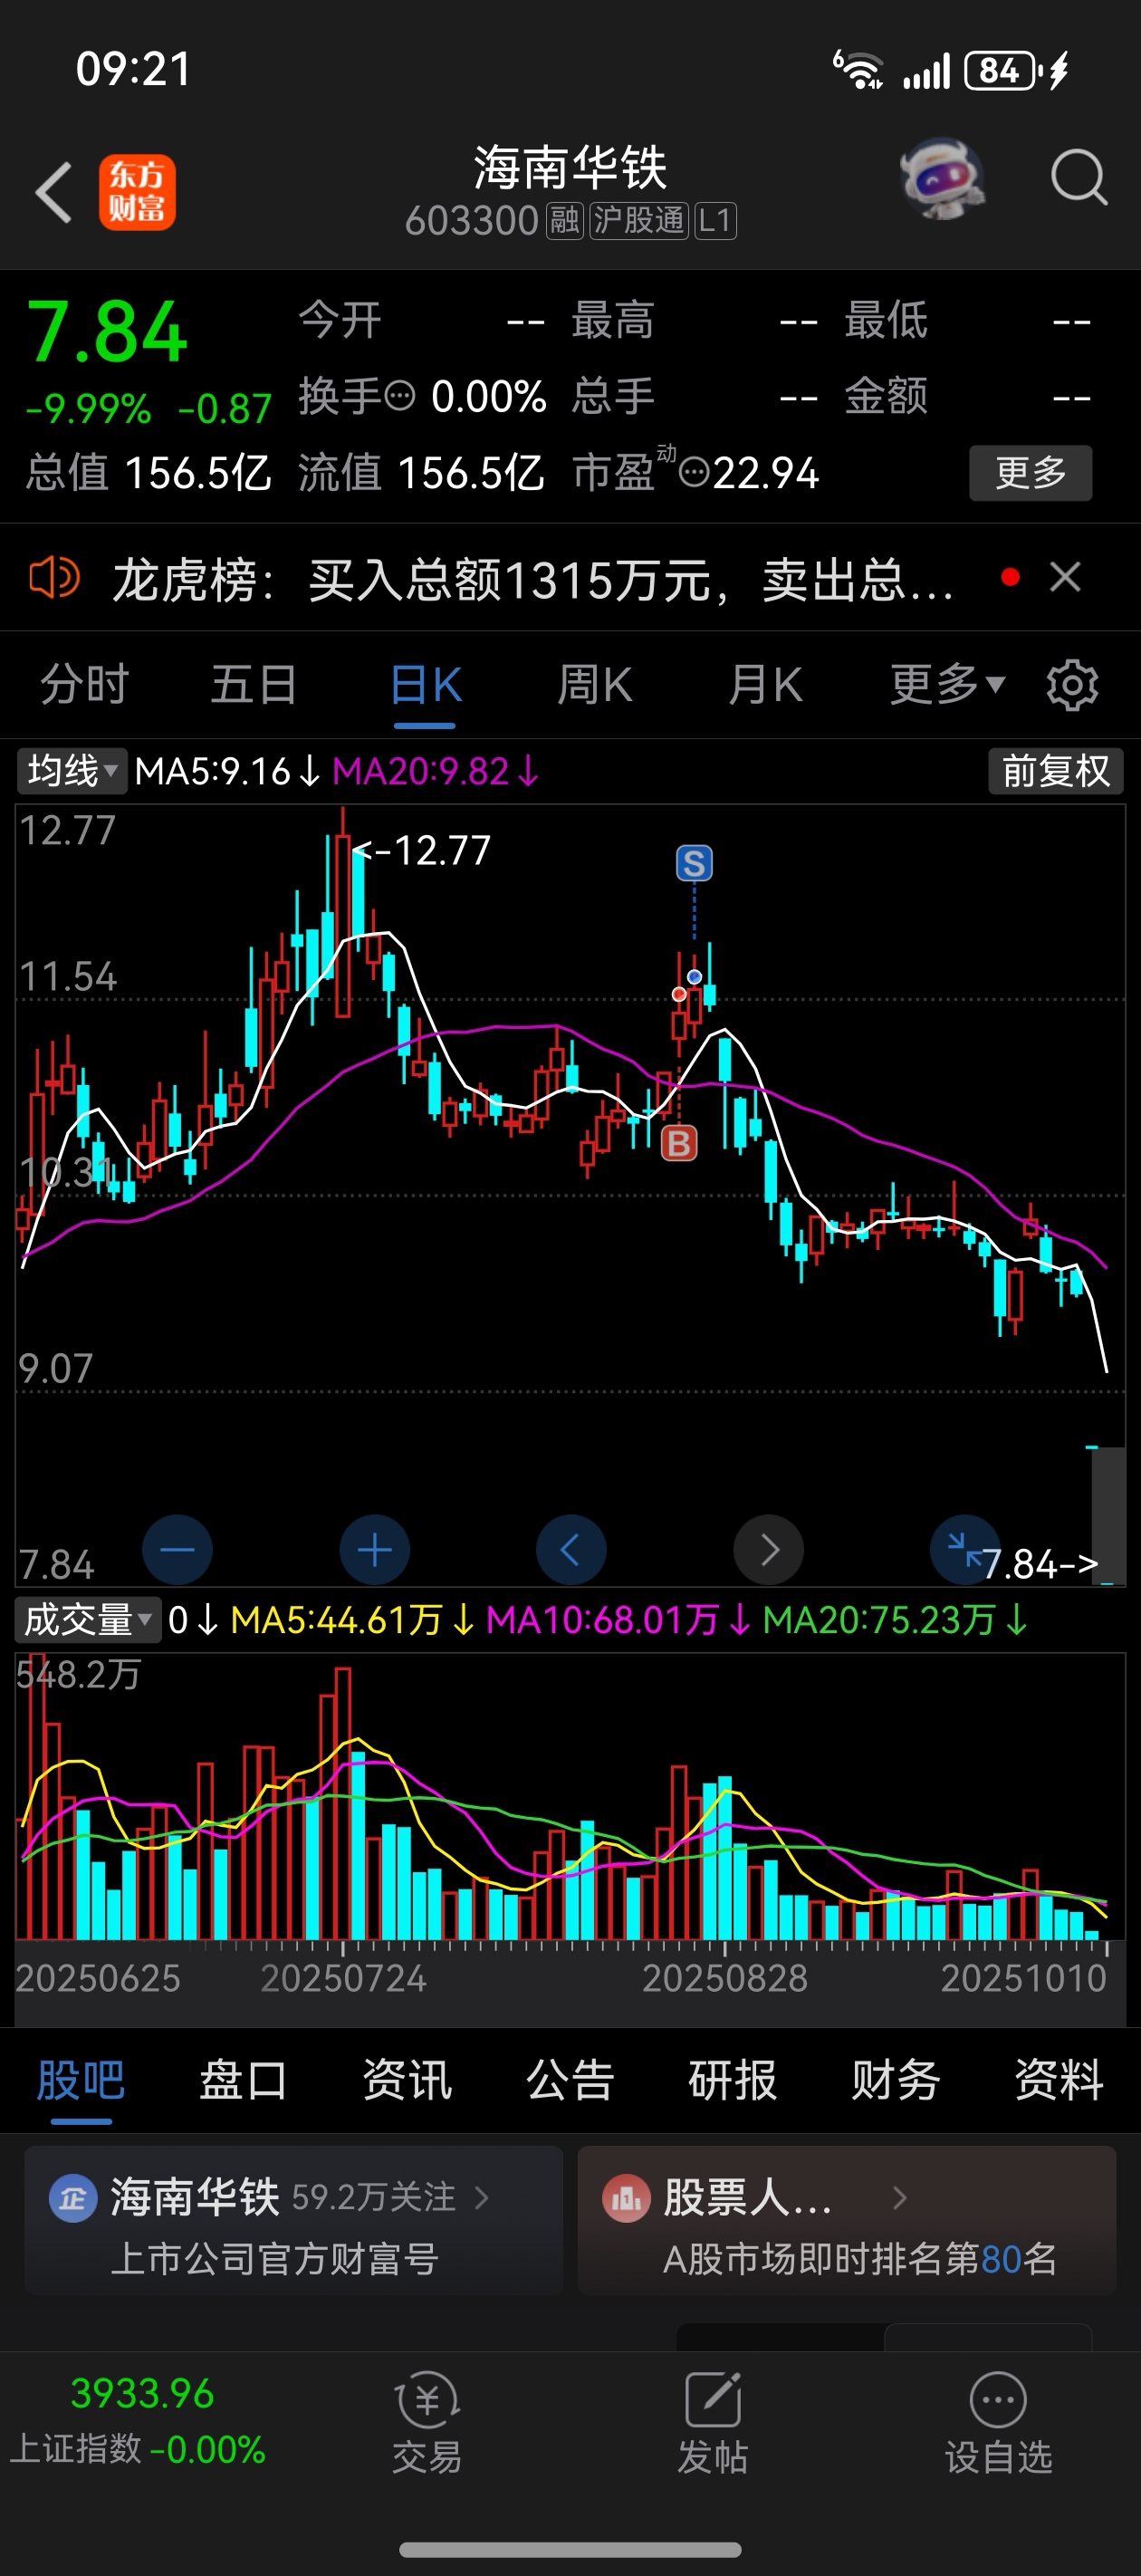
Task: Tap the S sell marker on chart
Action: 694,863
